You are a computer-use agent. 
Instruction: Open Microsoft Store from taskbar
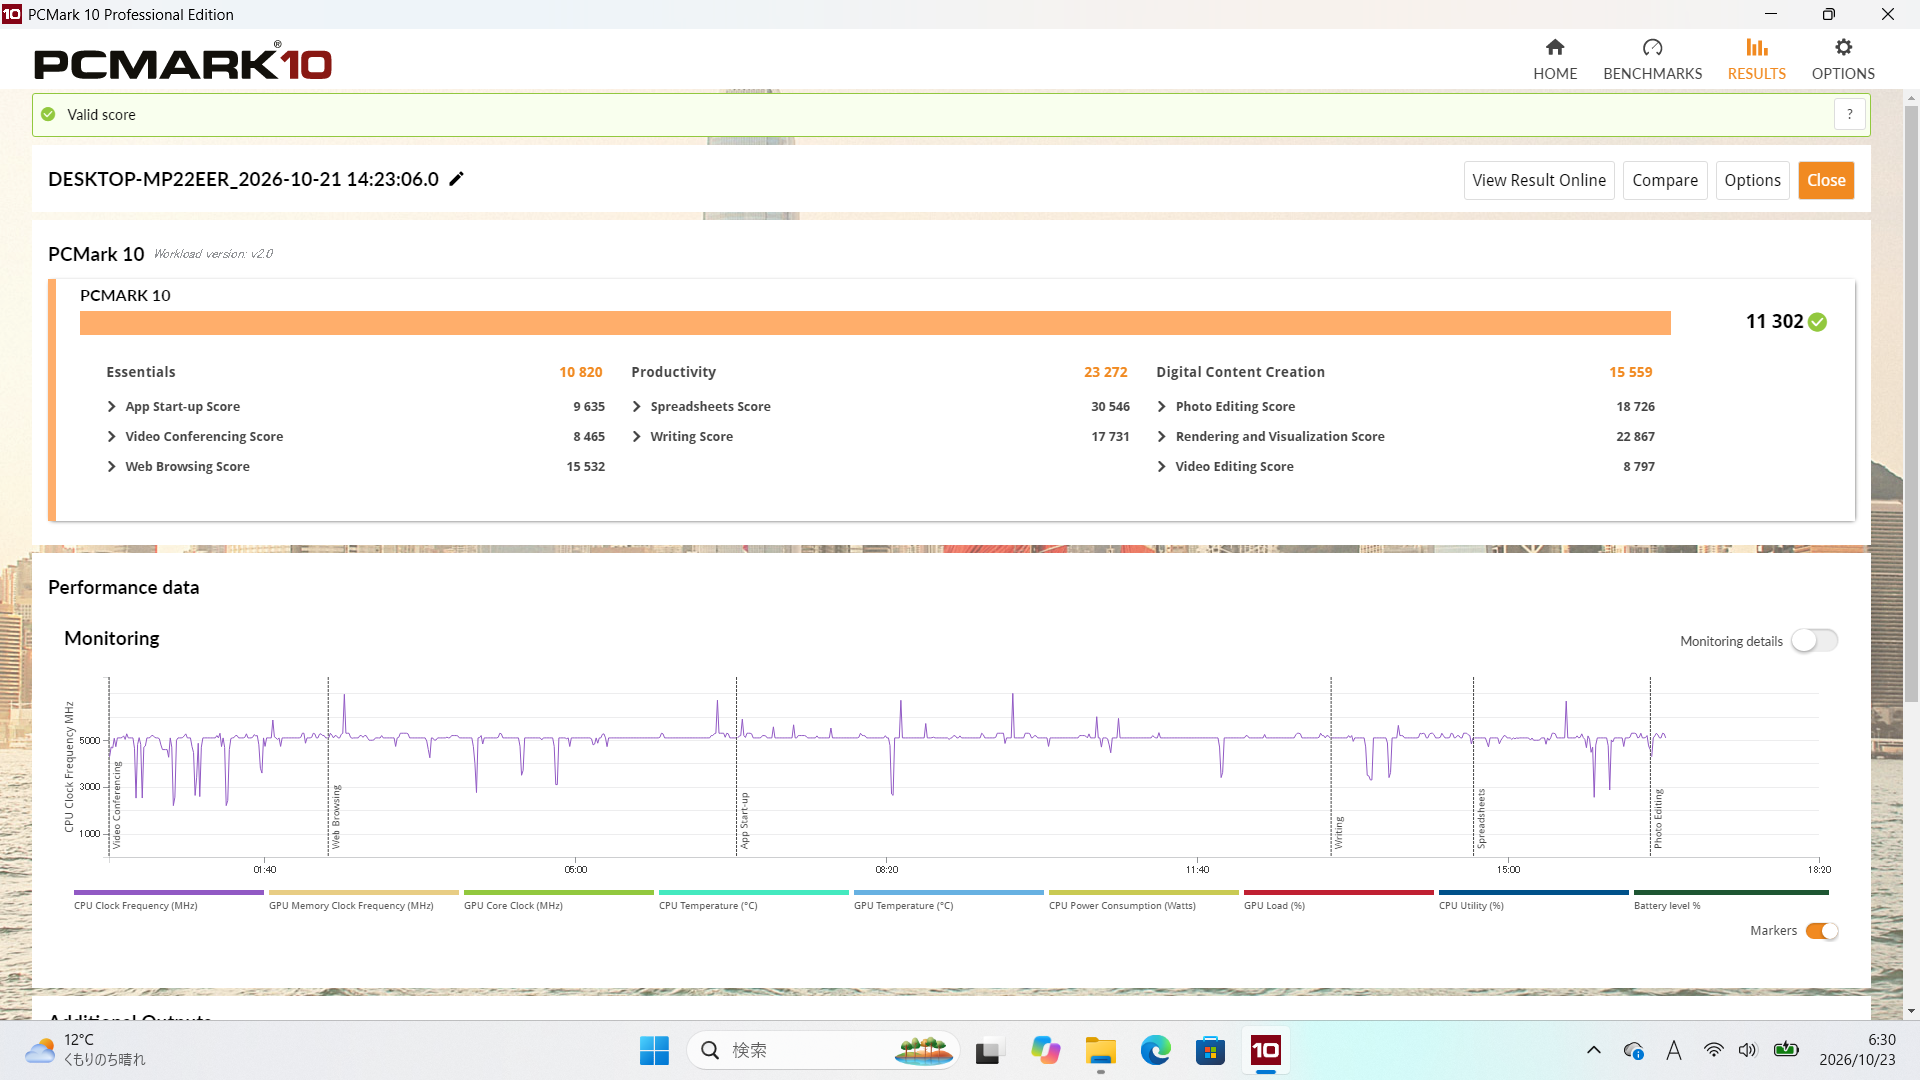click(1210, 1050)
